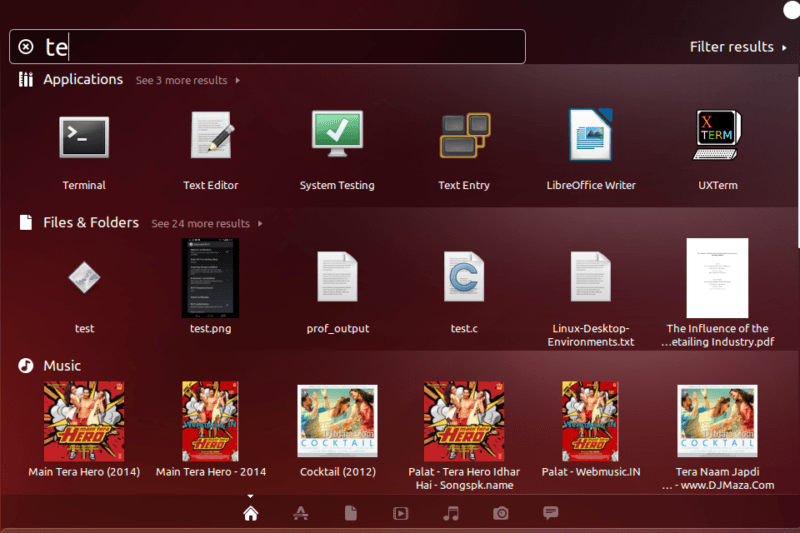Clear the search field with X icon
The width and height of the screenshot is (800, 533).
tap(26, 47)
